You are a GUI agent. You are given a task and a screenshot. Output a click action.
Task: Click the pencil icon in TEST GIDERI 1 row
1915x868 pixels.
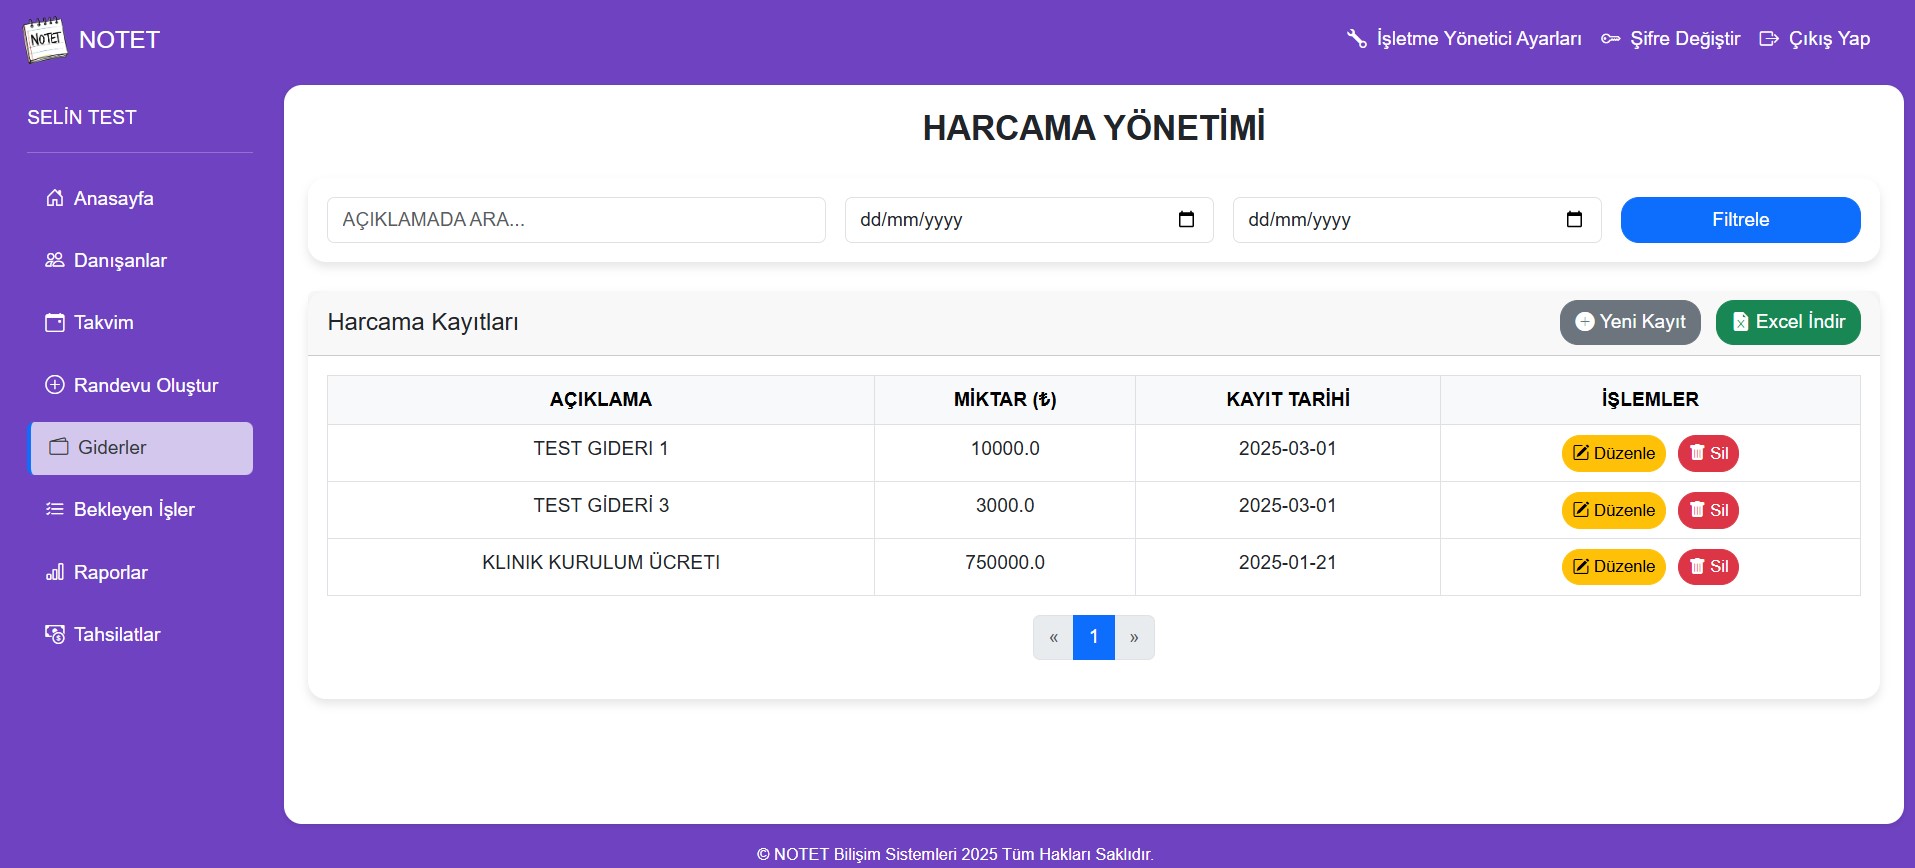(x=1581, y=453)
